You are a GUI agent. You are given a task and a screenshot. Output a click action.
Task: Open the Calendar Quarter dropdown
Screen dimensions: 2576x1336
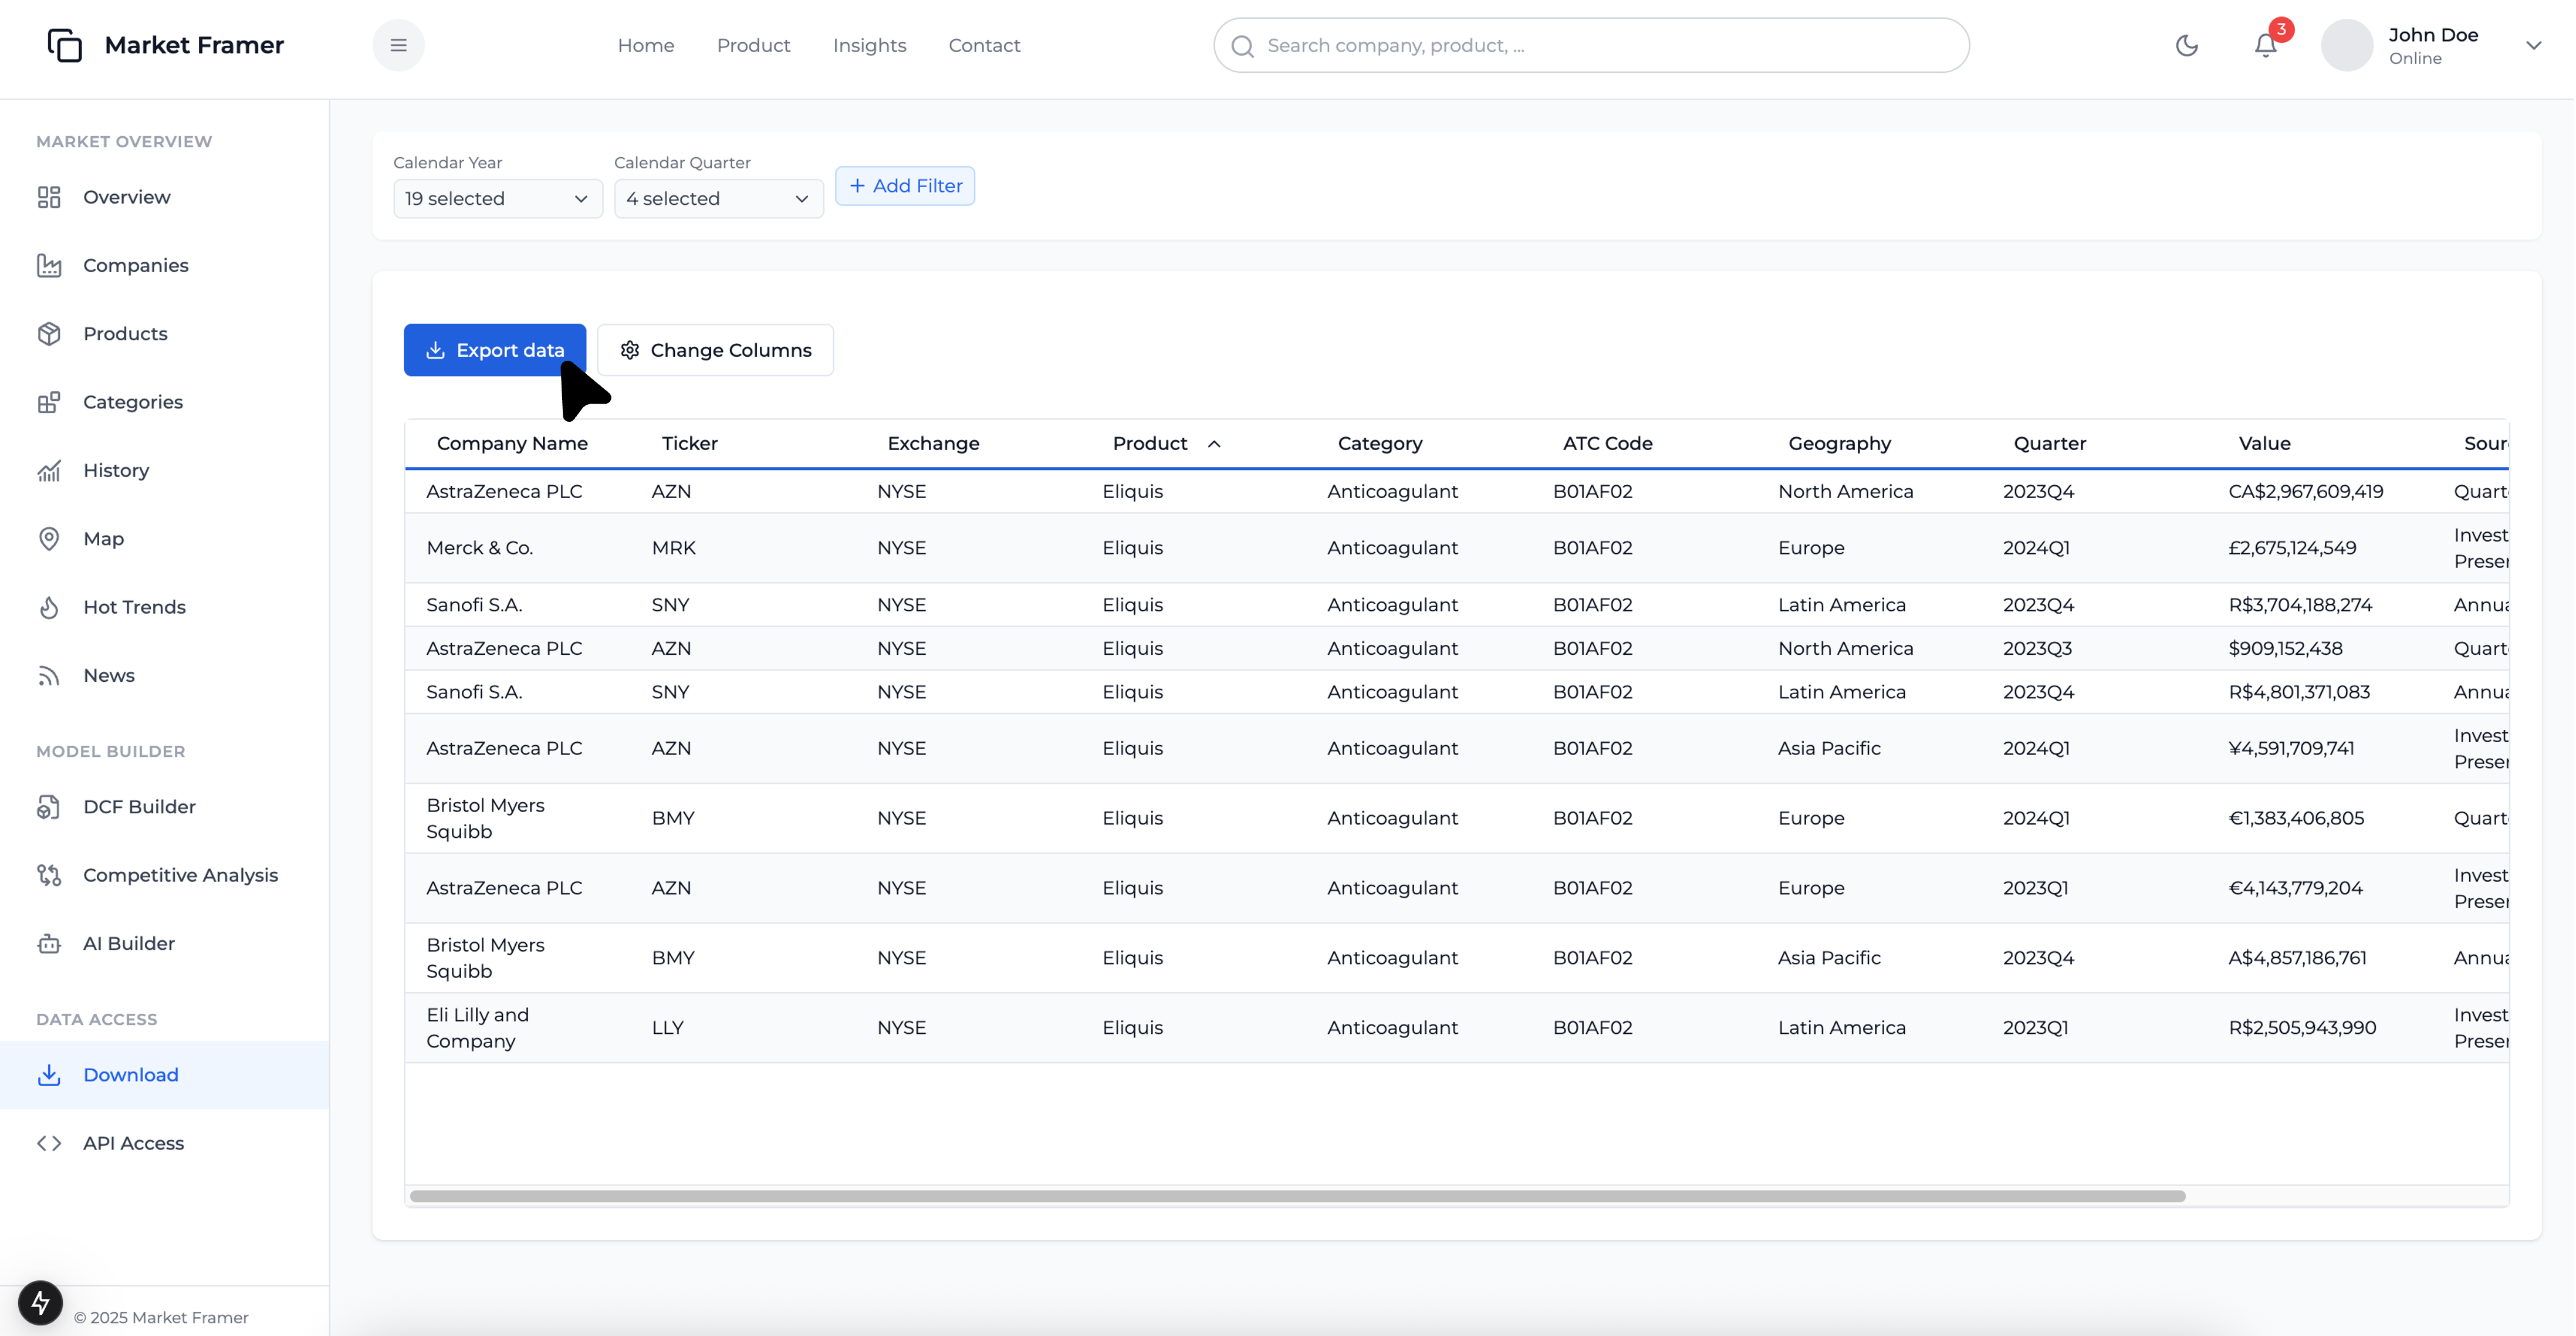click(718, 198)
